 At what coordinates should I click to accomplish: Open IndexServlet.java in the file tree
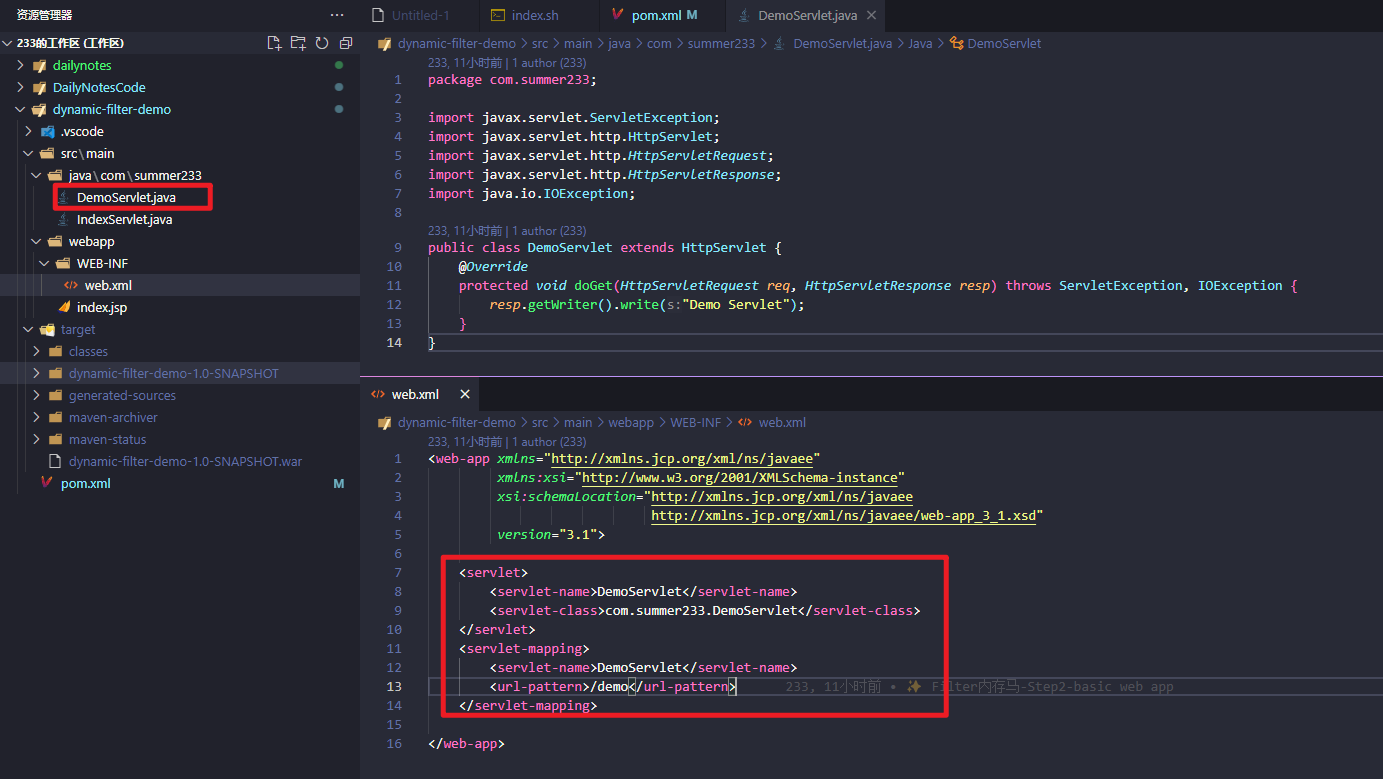point(124,219)
